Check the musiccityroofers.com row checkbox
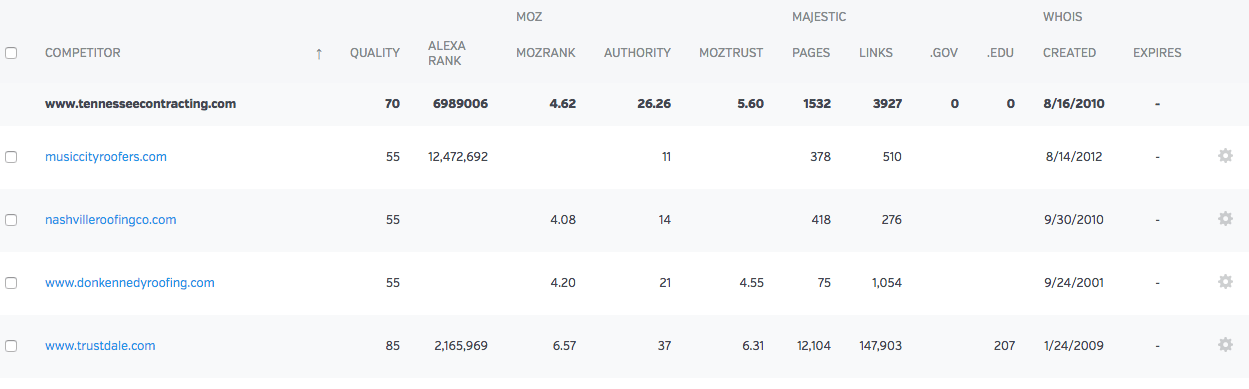The image size is (1249, 389). point(11,157)
